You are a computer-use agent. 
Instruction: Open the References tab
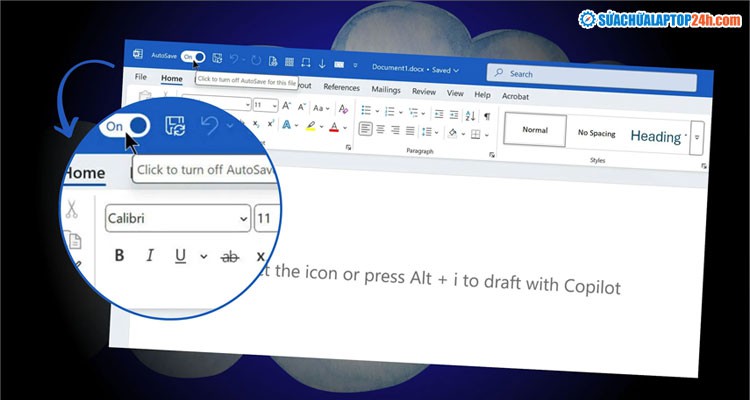341,88
